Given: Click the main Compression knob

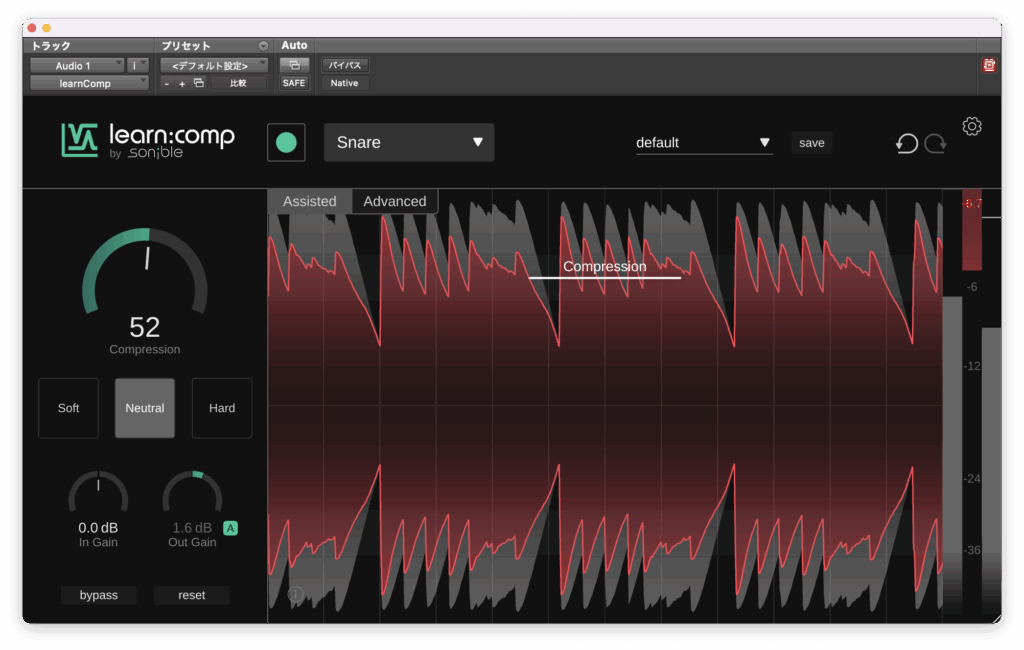Looking at the screenshot, I should [x=145, y=271].
